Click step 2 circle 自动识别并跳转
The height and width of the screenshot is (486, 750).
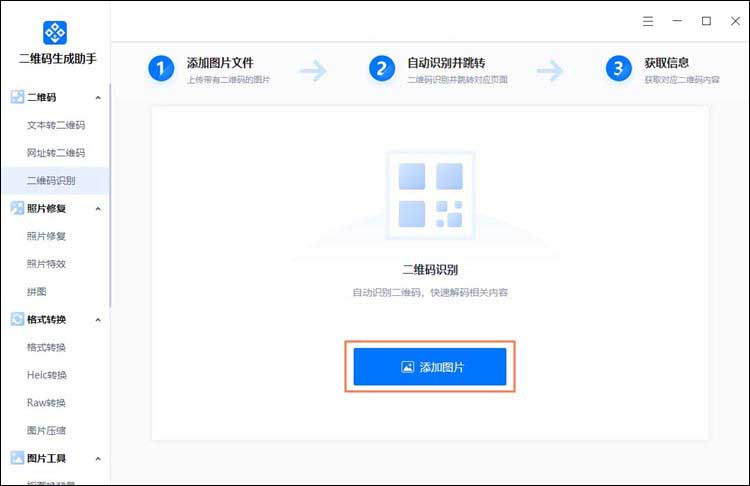(382, 69)
